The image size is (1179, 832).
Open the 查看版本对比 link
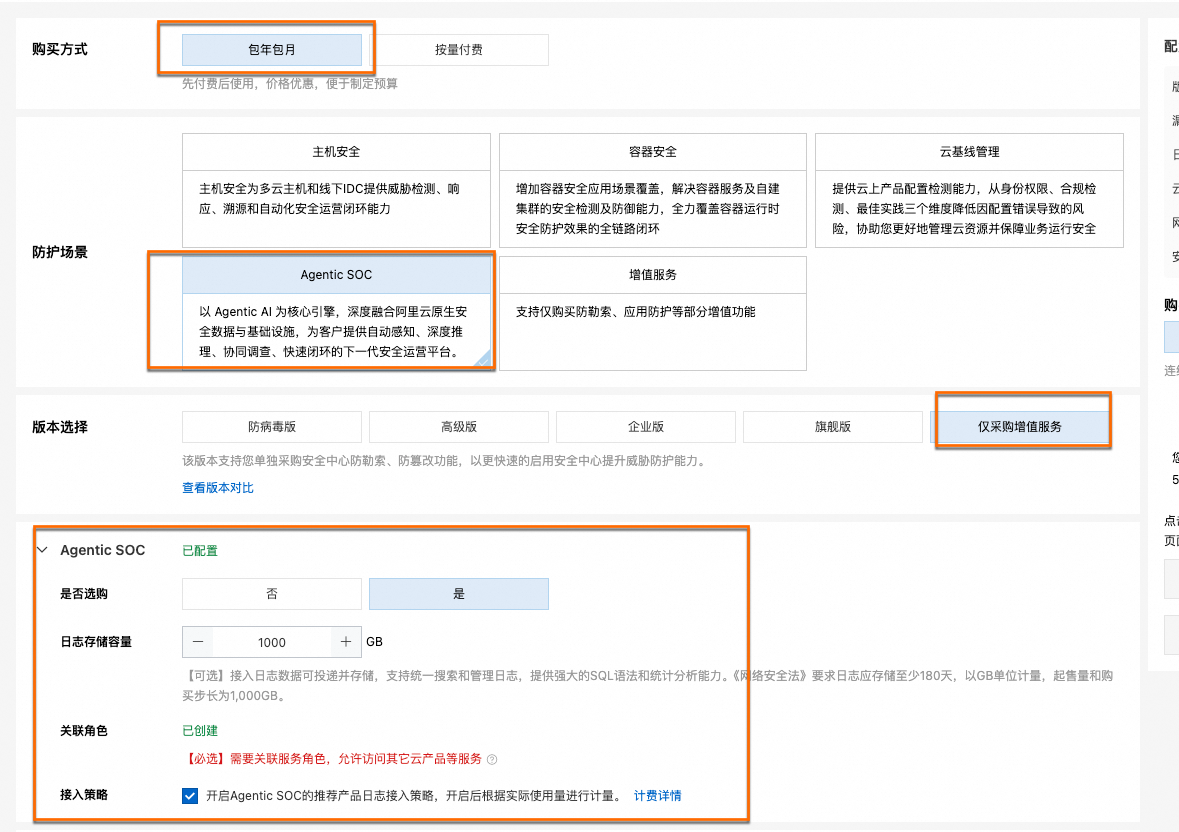(217, 488)
